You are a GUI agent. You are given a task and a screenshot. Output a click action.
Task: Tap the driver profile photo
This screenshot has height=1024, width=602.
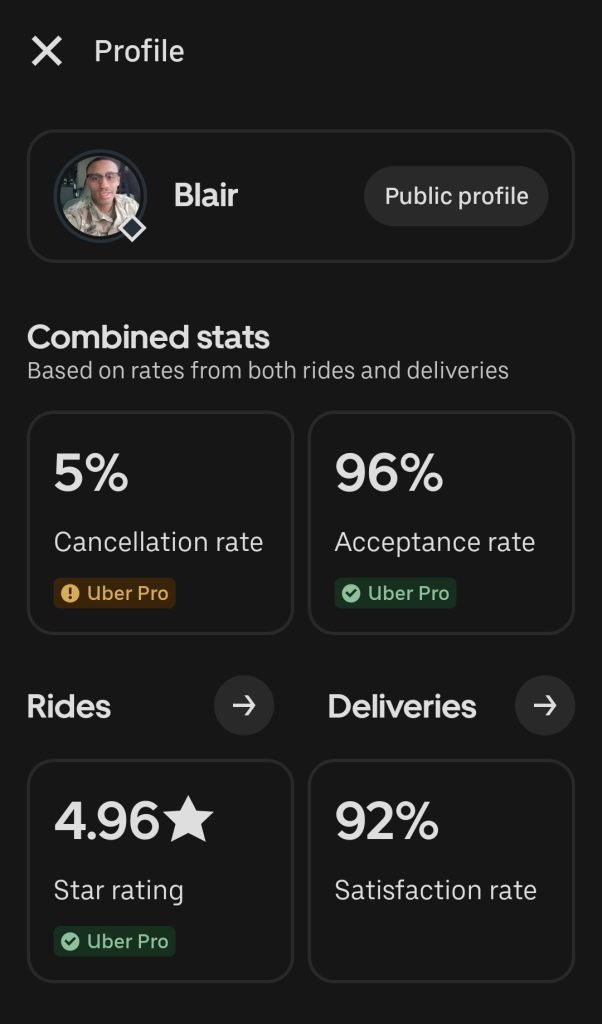coord(98,195)
